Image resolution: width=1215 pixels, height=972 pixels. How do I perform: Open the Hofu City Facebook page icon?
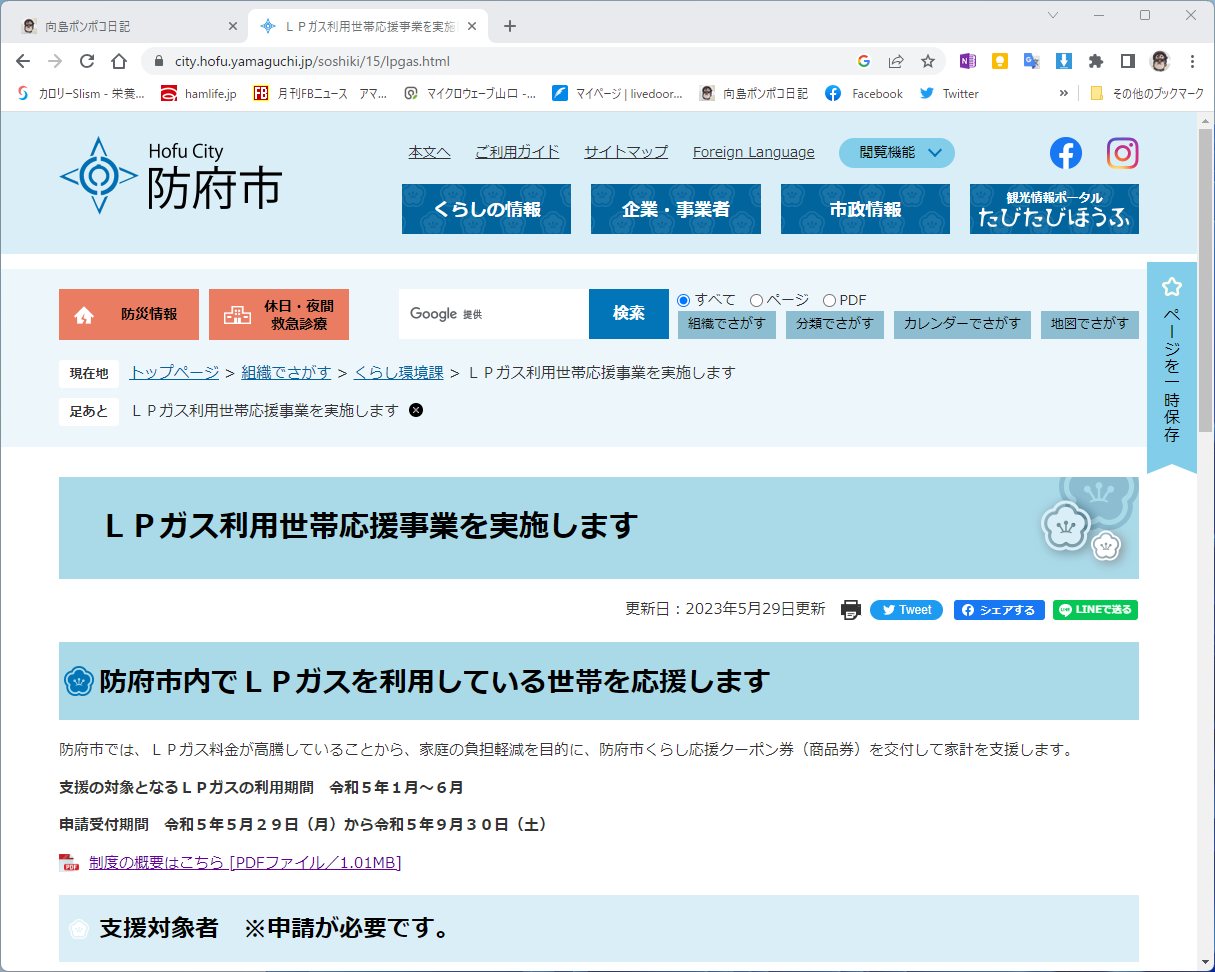coord(1066,153)
